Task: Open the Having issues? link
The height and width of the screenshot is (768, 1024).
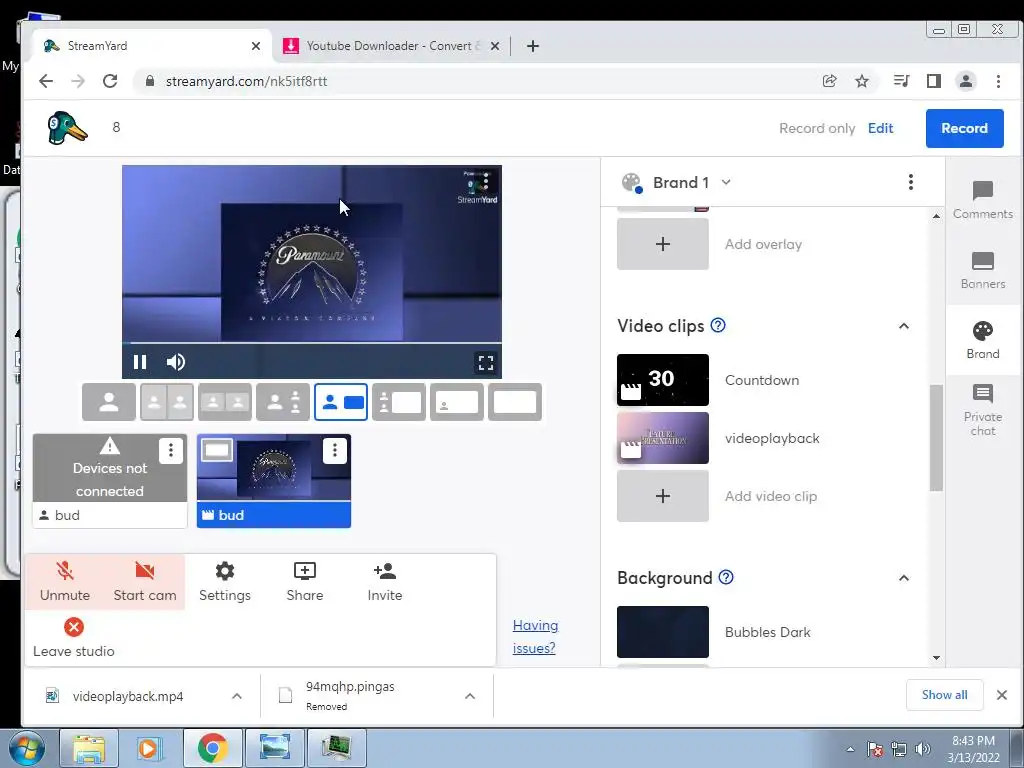Action: coord(535,637)
